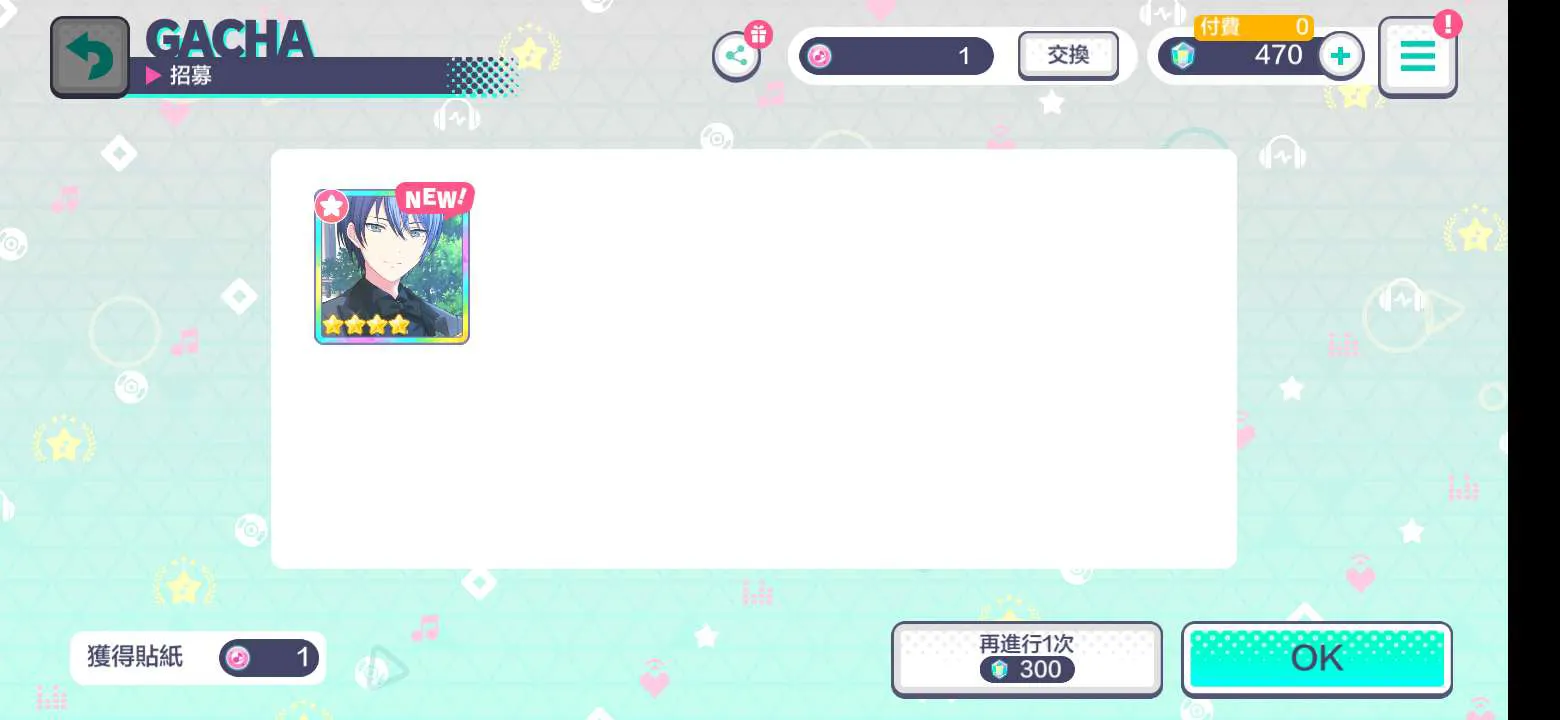This screenshot has height=720, width=1560.
Task: Tap the crystal icon beside 300 cost
Action: coord(999,669)
